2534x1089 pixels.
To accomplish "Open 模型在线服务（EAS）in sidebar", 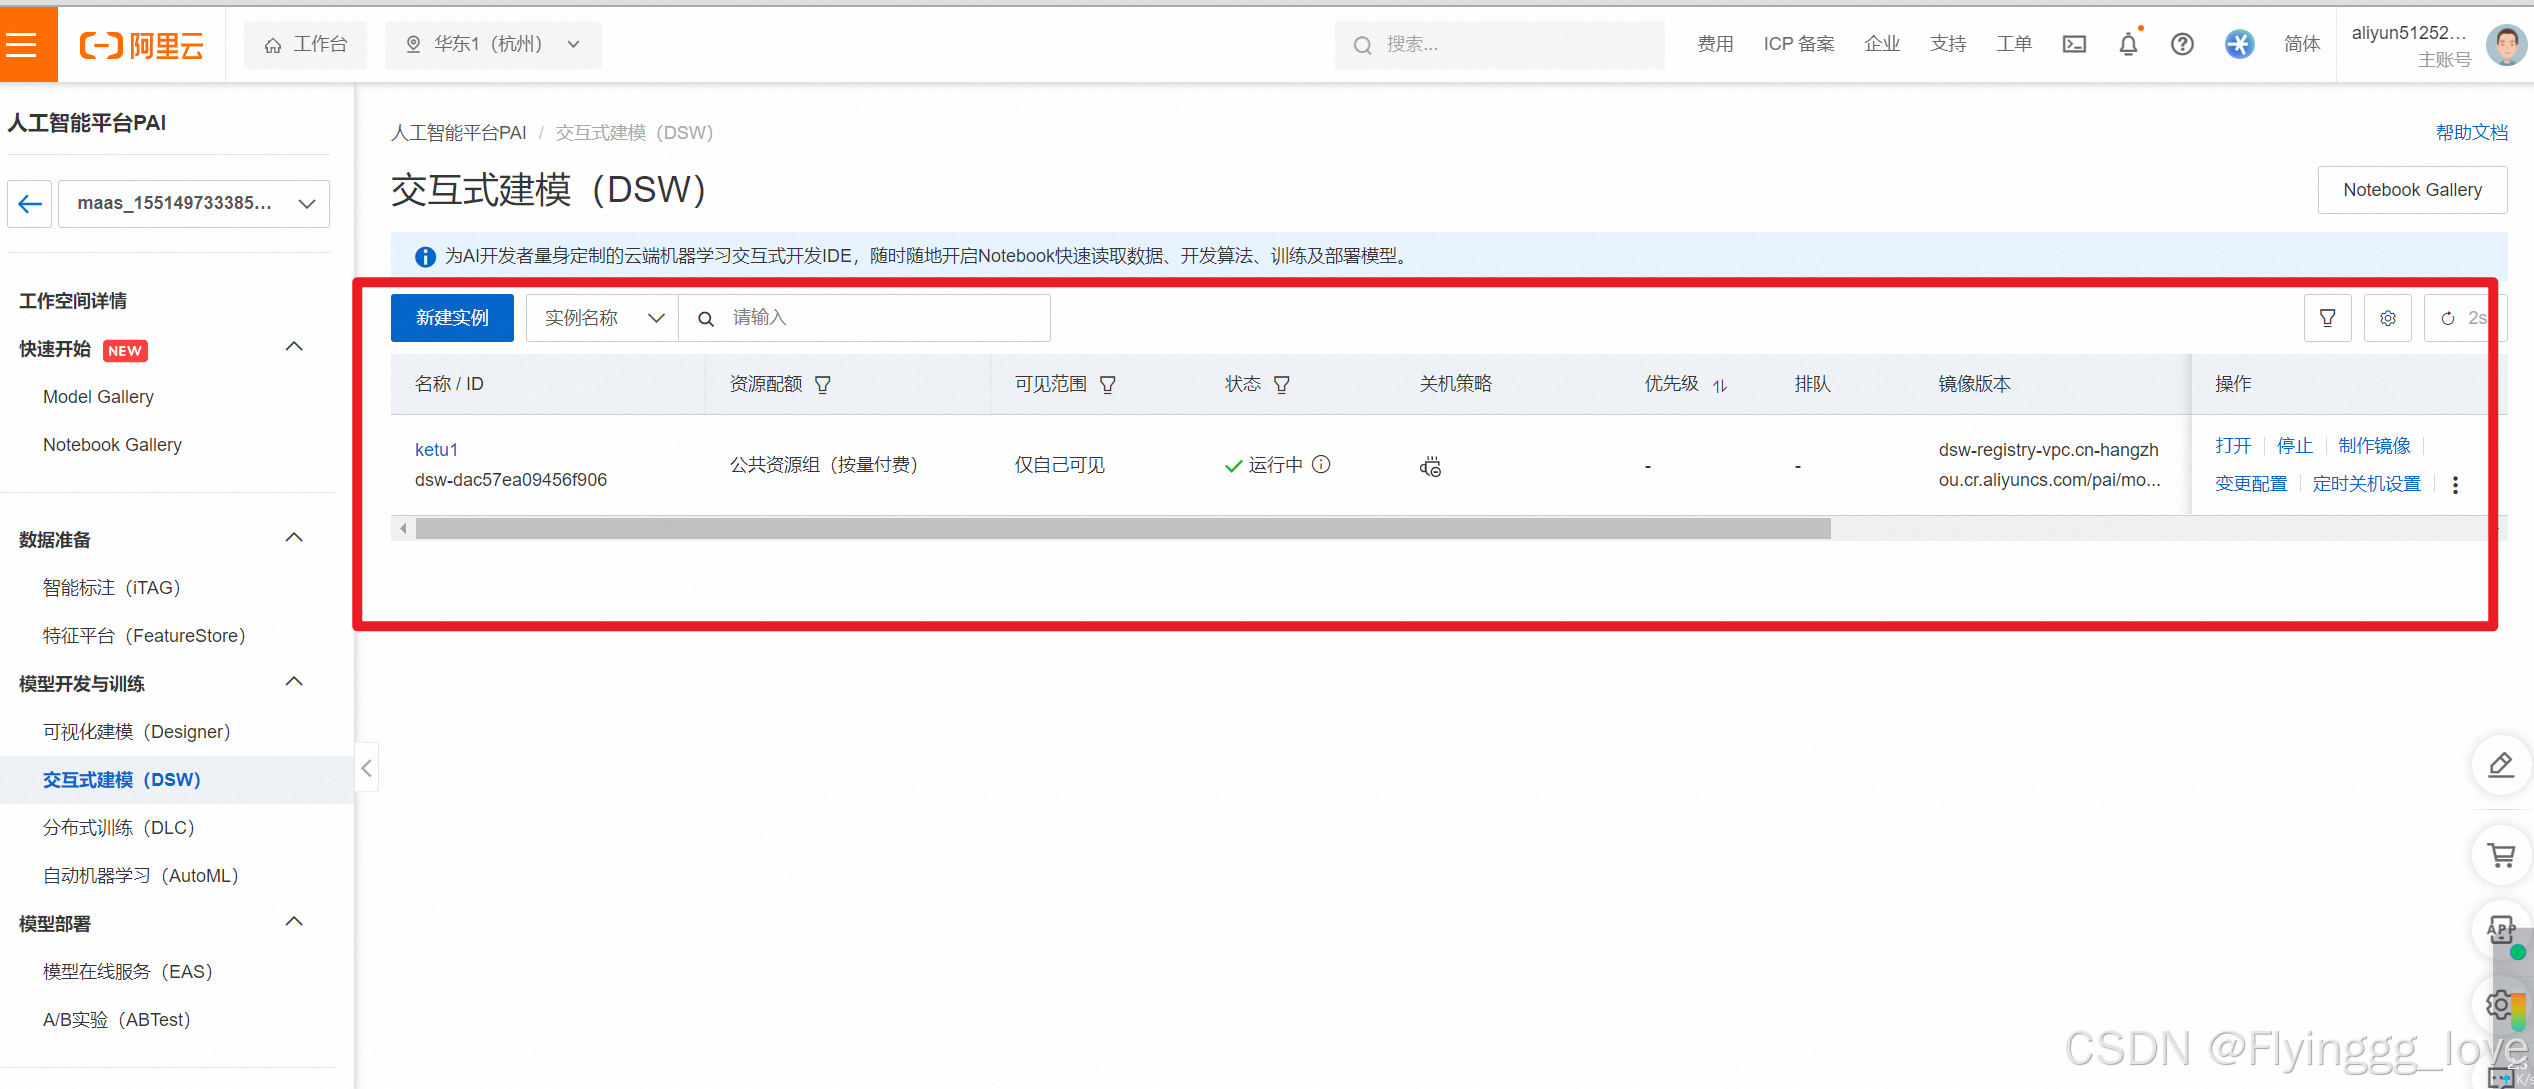I will pos(128,972).
